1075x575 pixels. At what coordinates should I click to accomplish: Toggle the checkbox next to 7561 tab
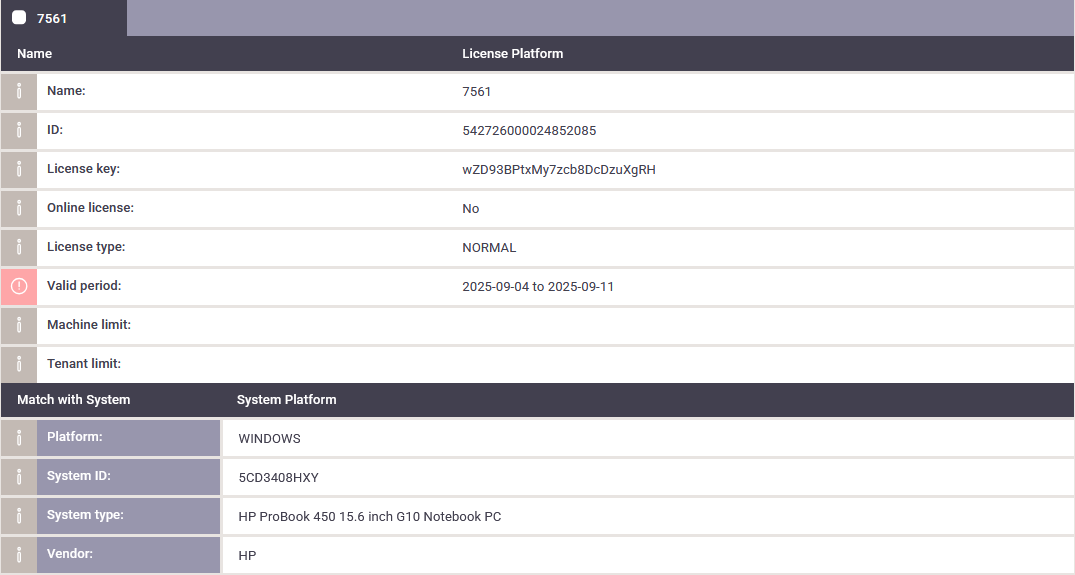pos(19,18)
